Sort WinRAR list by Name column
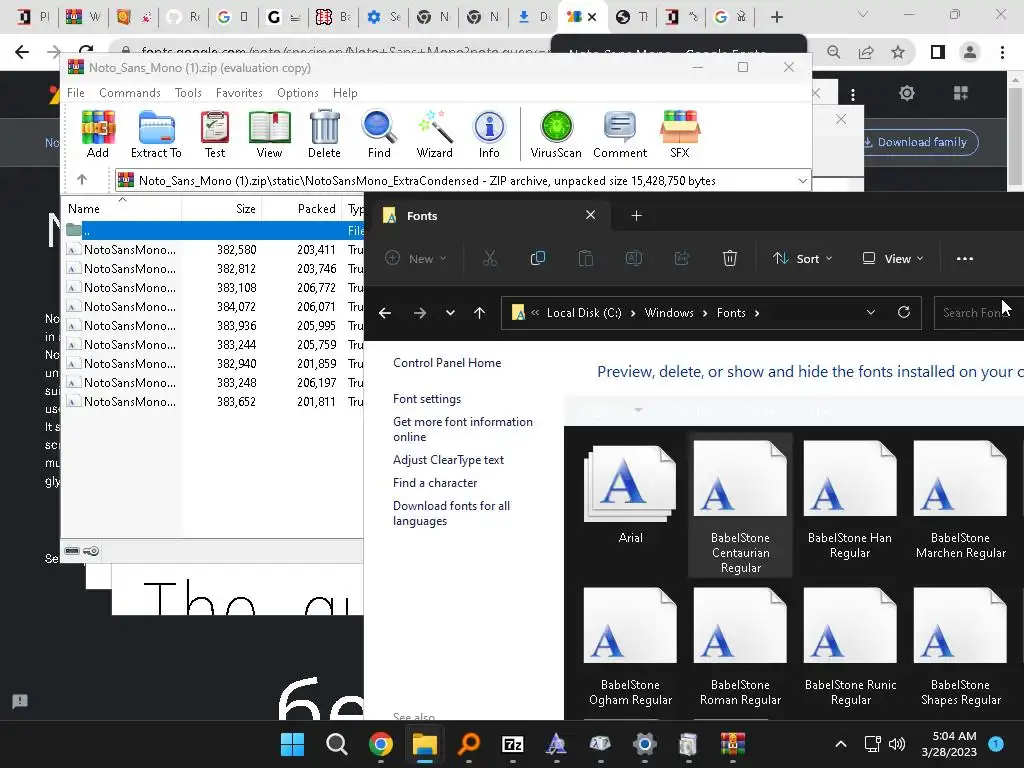 tap(121, 209)
